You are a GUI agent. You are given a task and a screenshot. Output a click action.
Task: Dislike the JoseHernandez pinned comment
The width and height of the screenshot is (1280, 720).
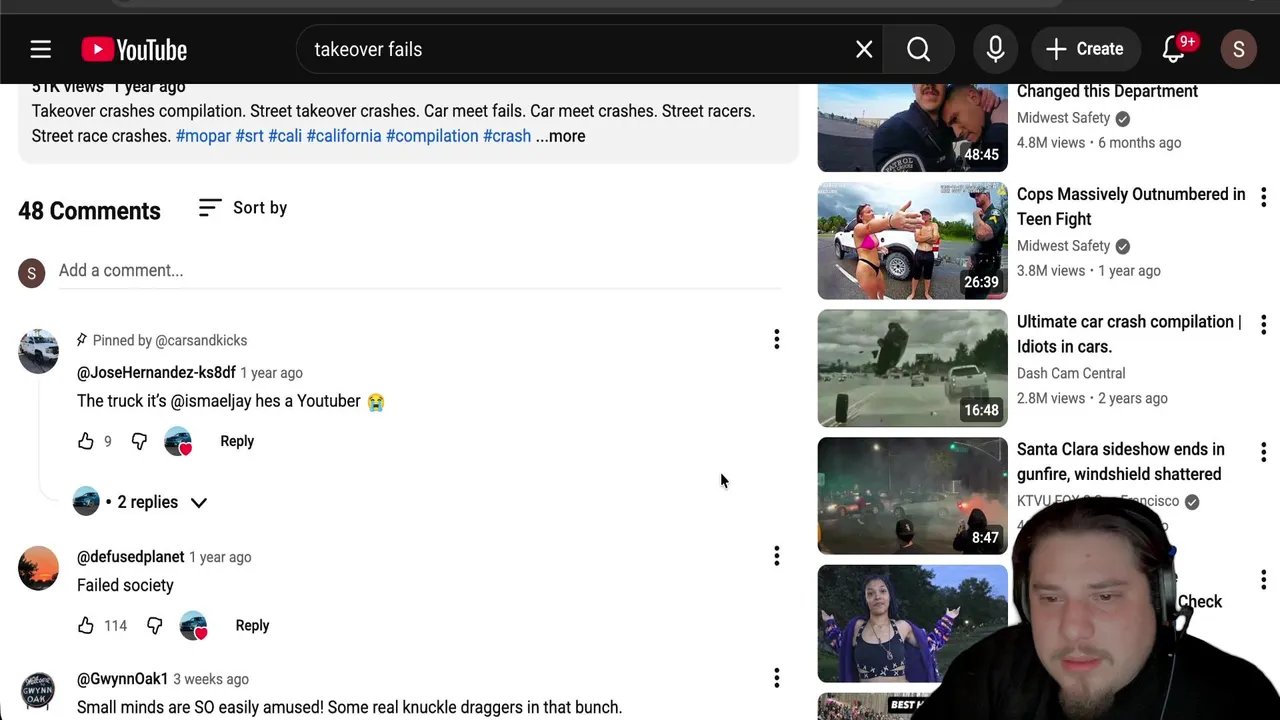coord(139,441)
